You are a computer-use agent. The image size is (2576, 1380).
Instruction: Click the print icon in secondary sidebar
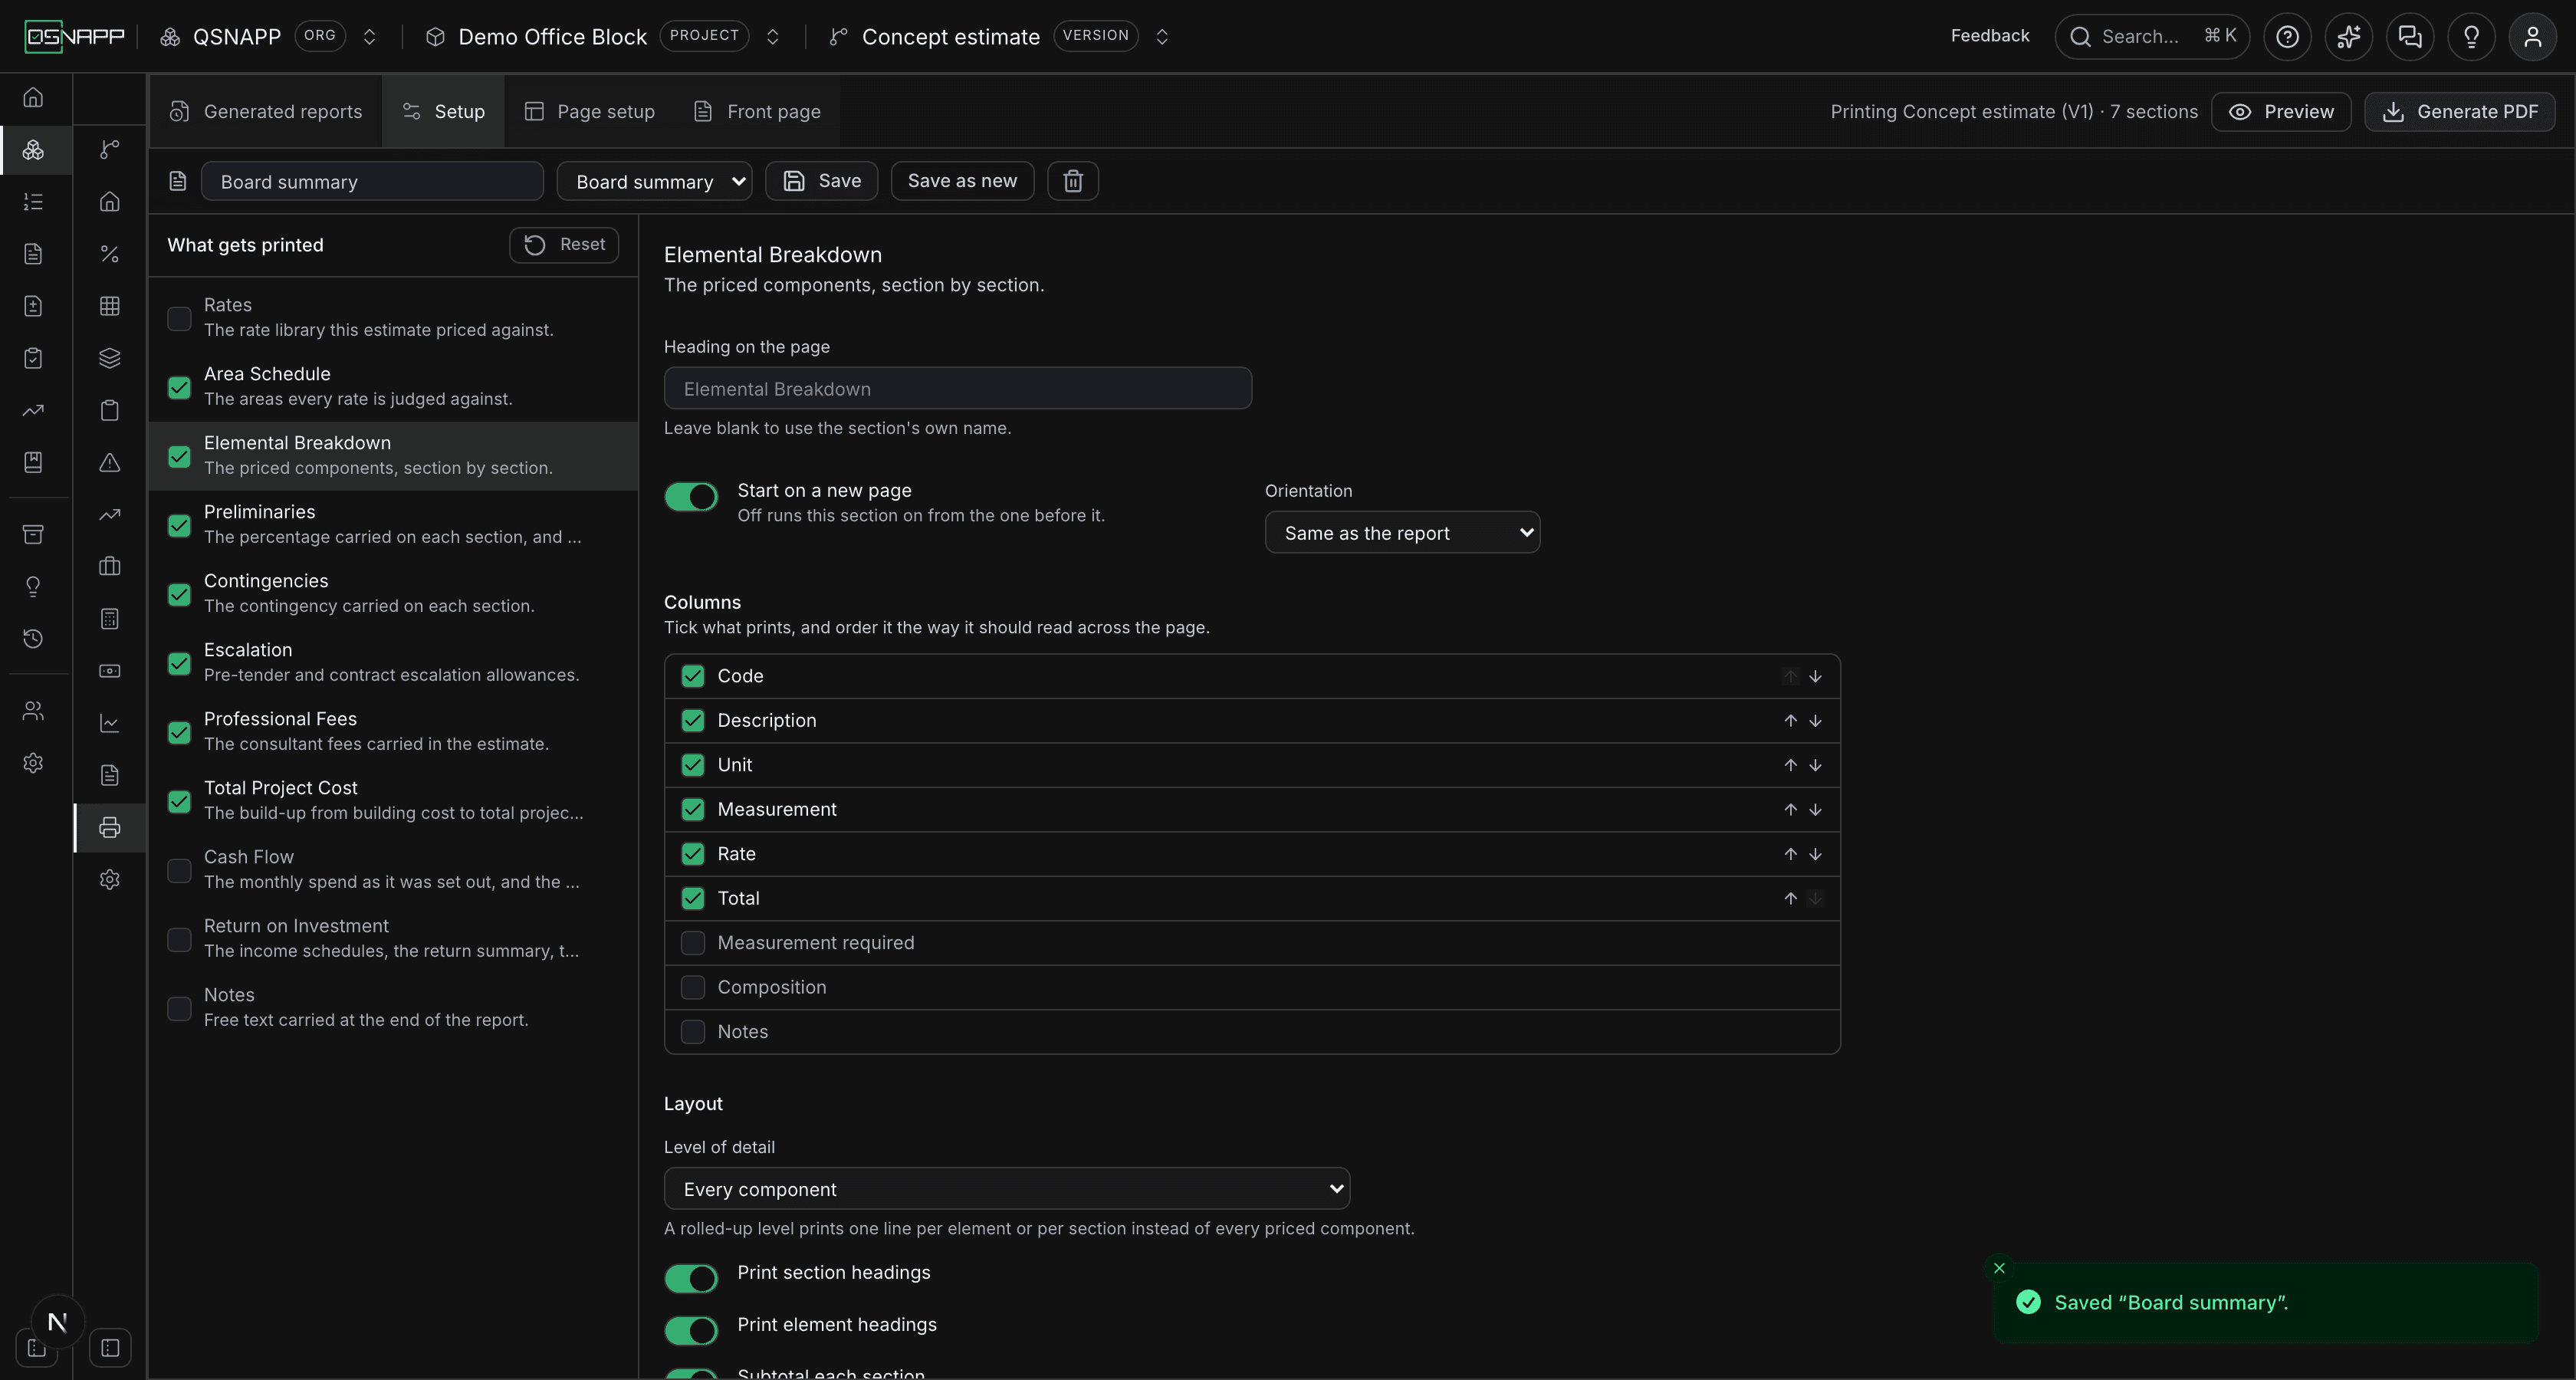click(110, 827)
